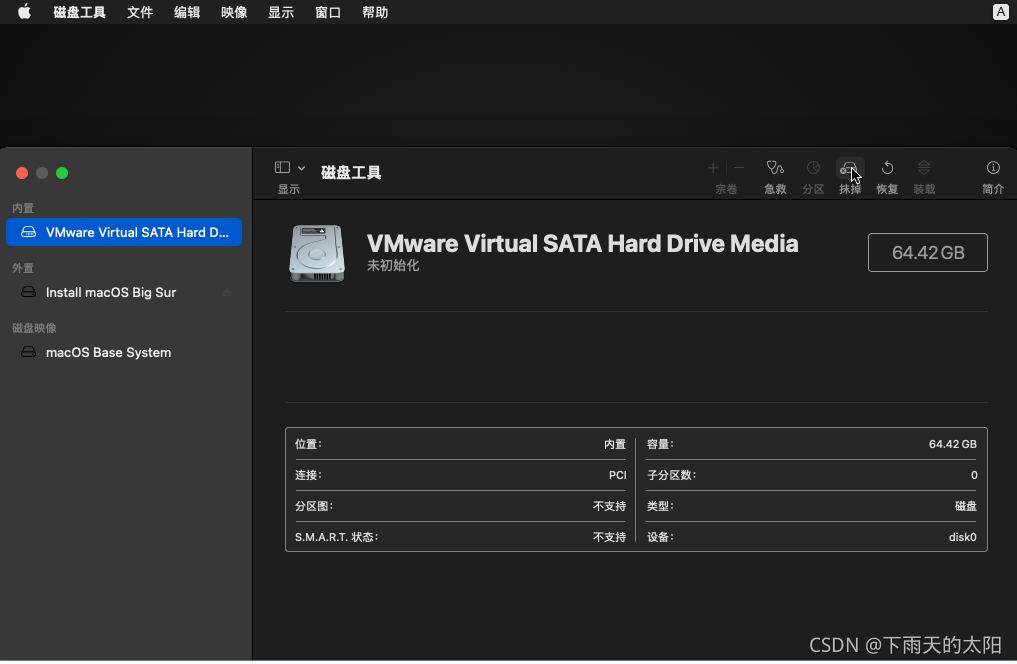Expand the 显示 view options chevron
1017x664 pixels.
[x=302, y=168]
